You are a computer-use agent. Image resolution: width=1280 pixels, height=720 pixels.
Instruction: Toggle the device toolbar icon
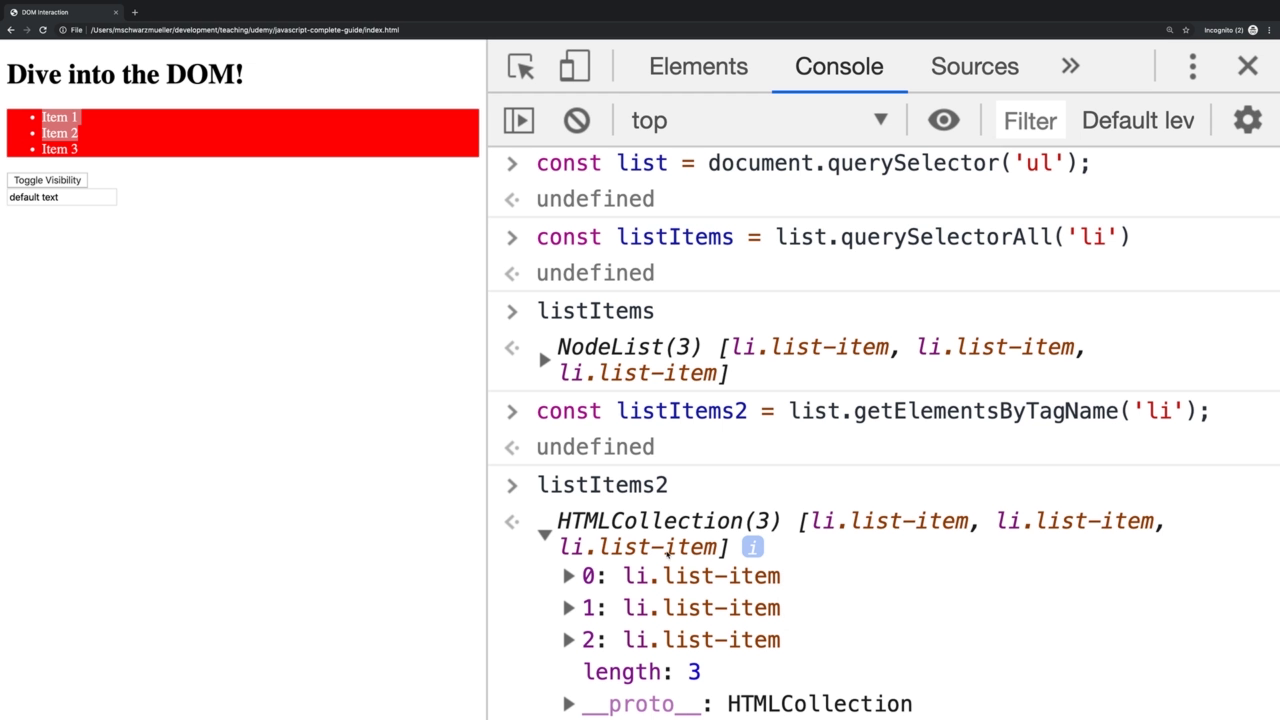coord(574,67)
